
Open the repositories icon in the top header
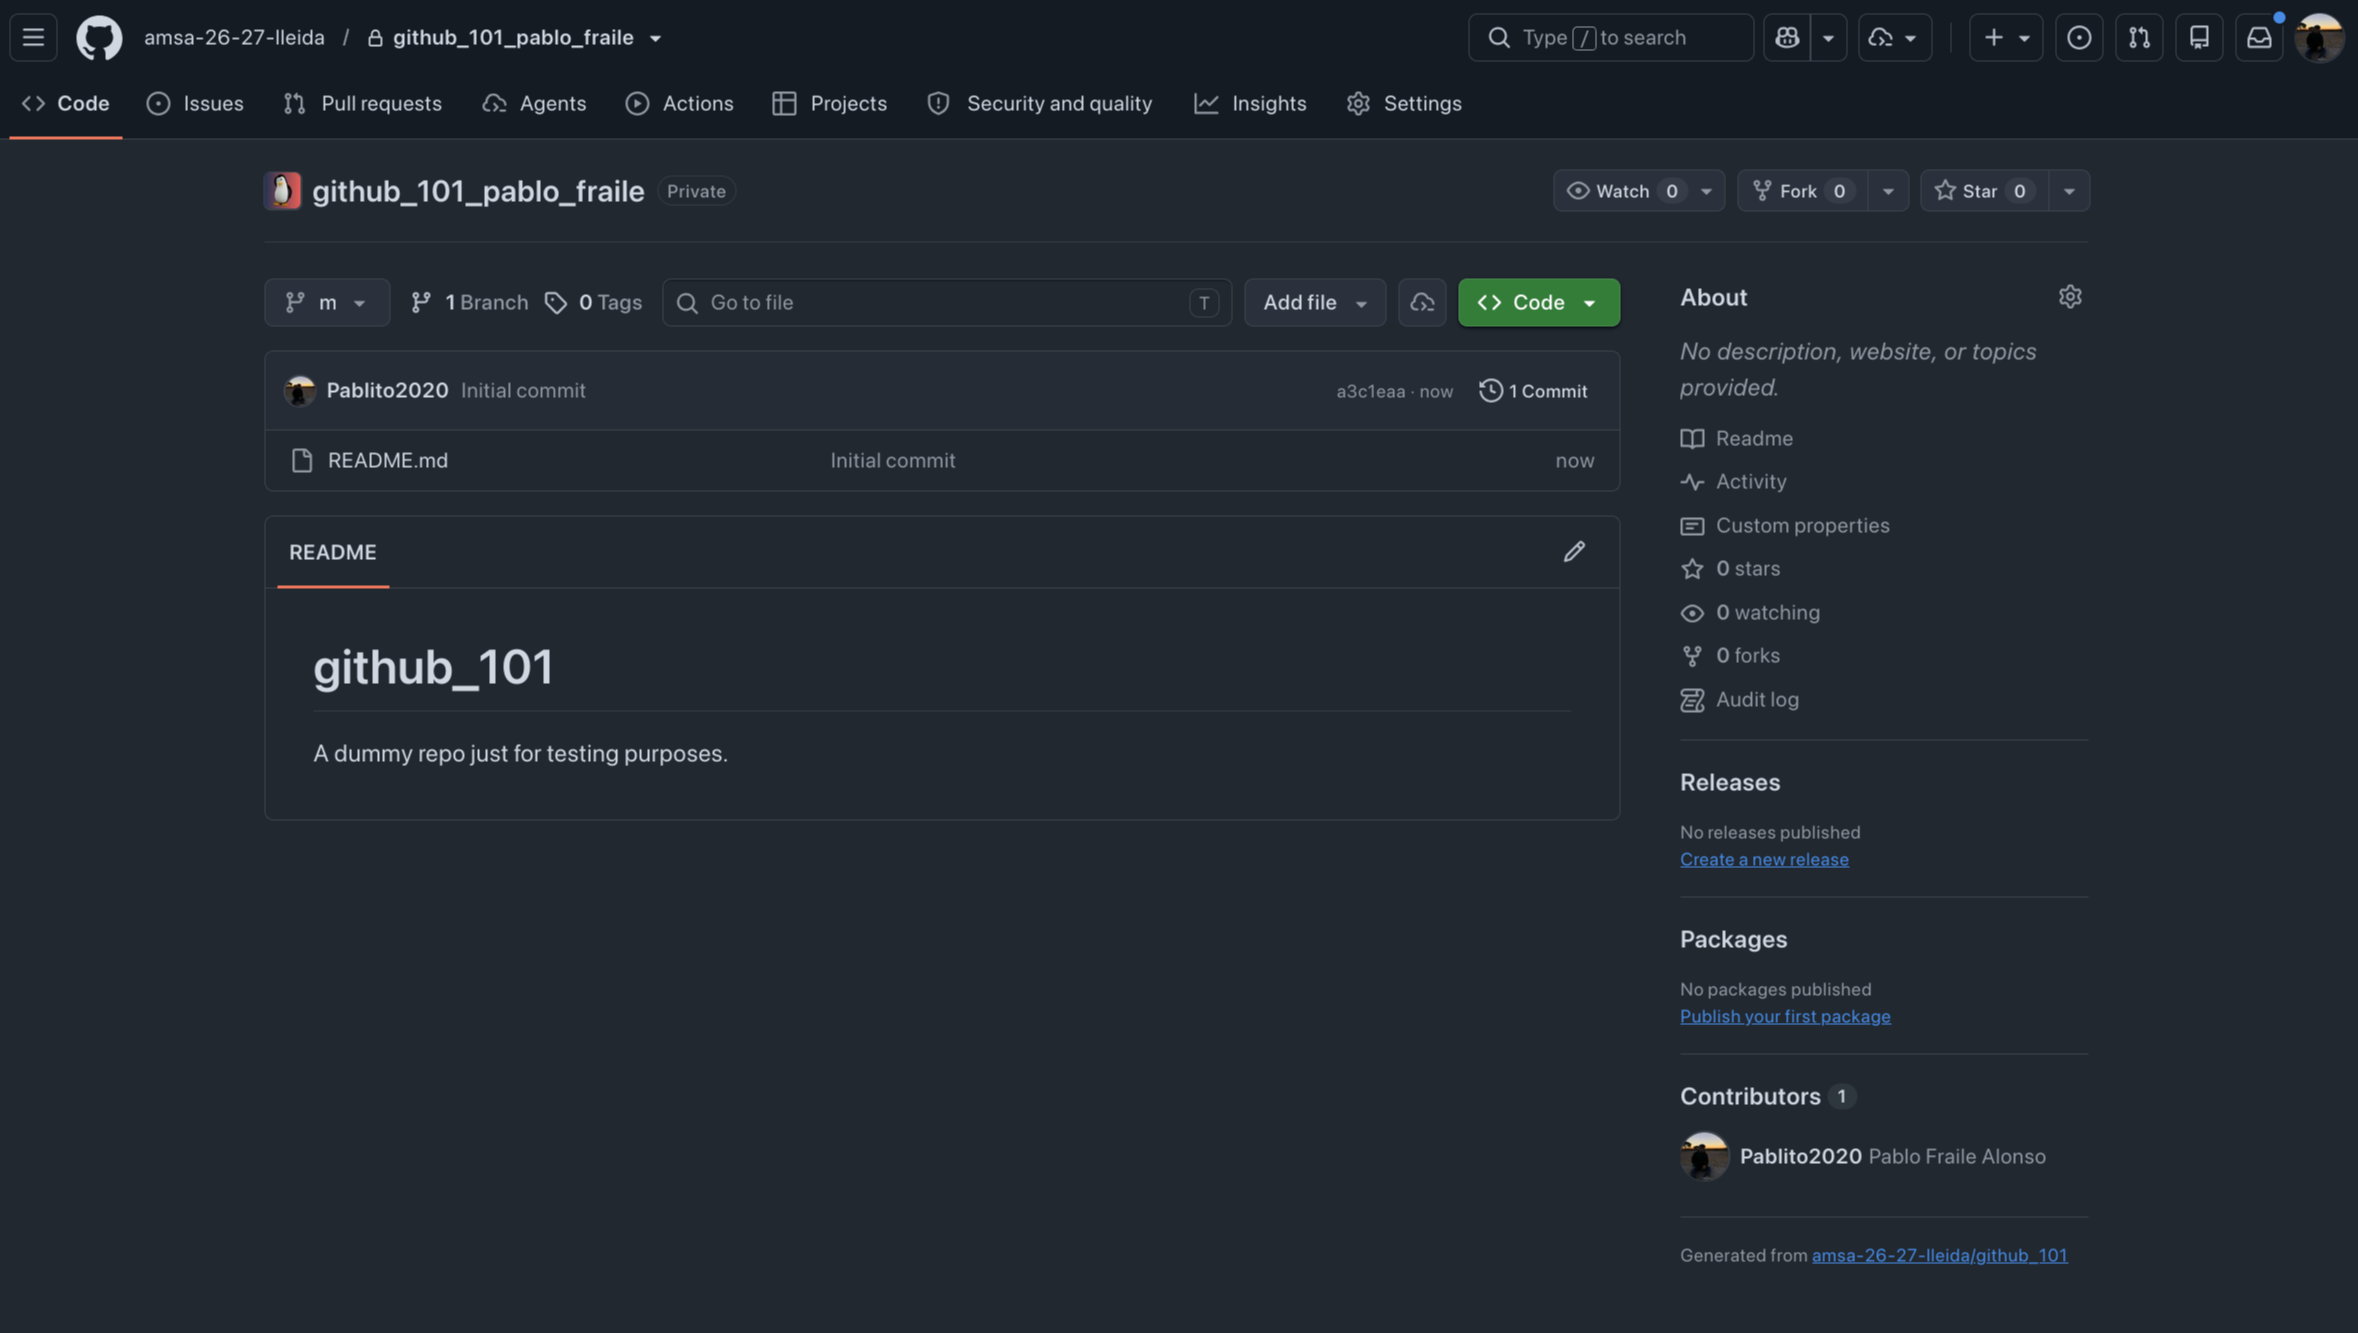(x=2199, y=38)
